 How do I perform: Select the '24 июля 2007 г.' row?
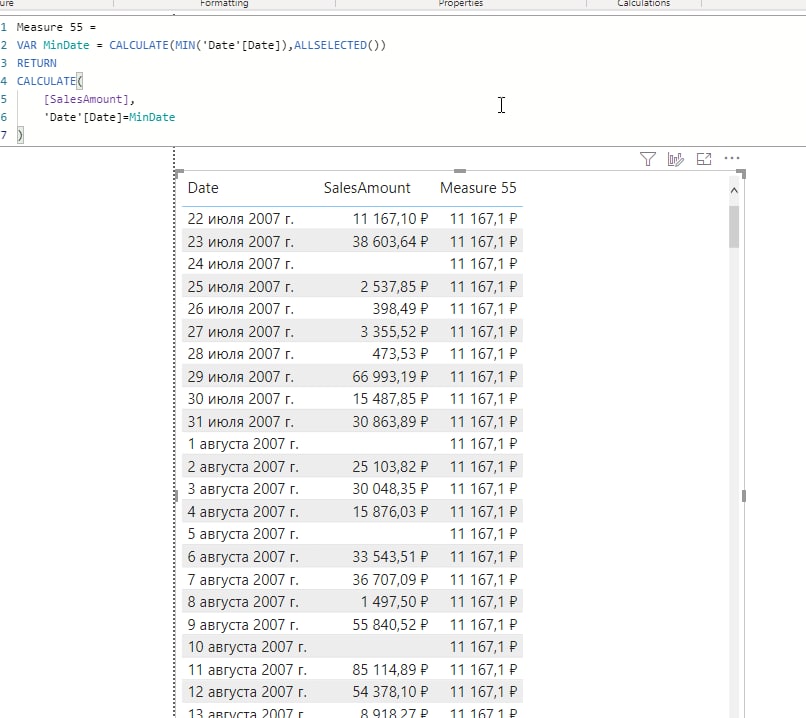(352, 264)
